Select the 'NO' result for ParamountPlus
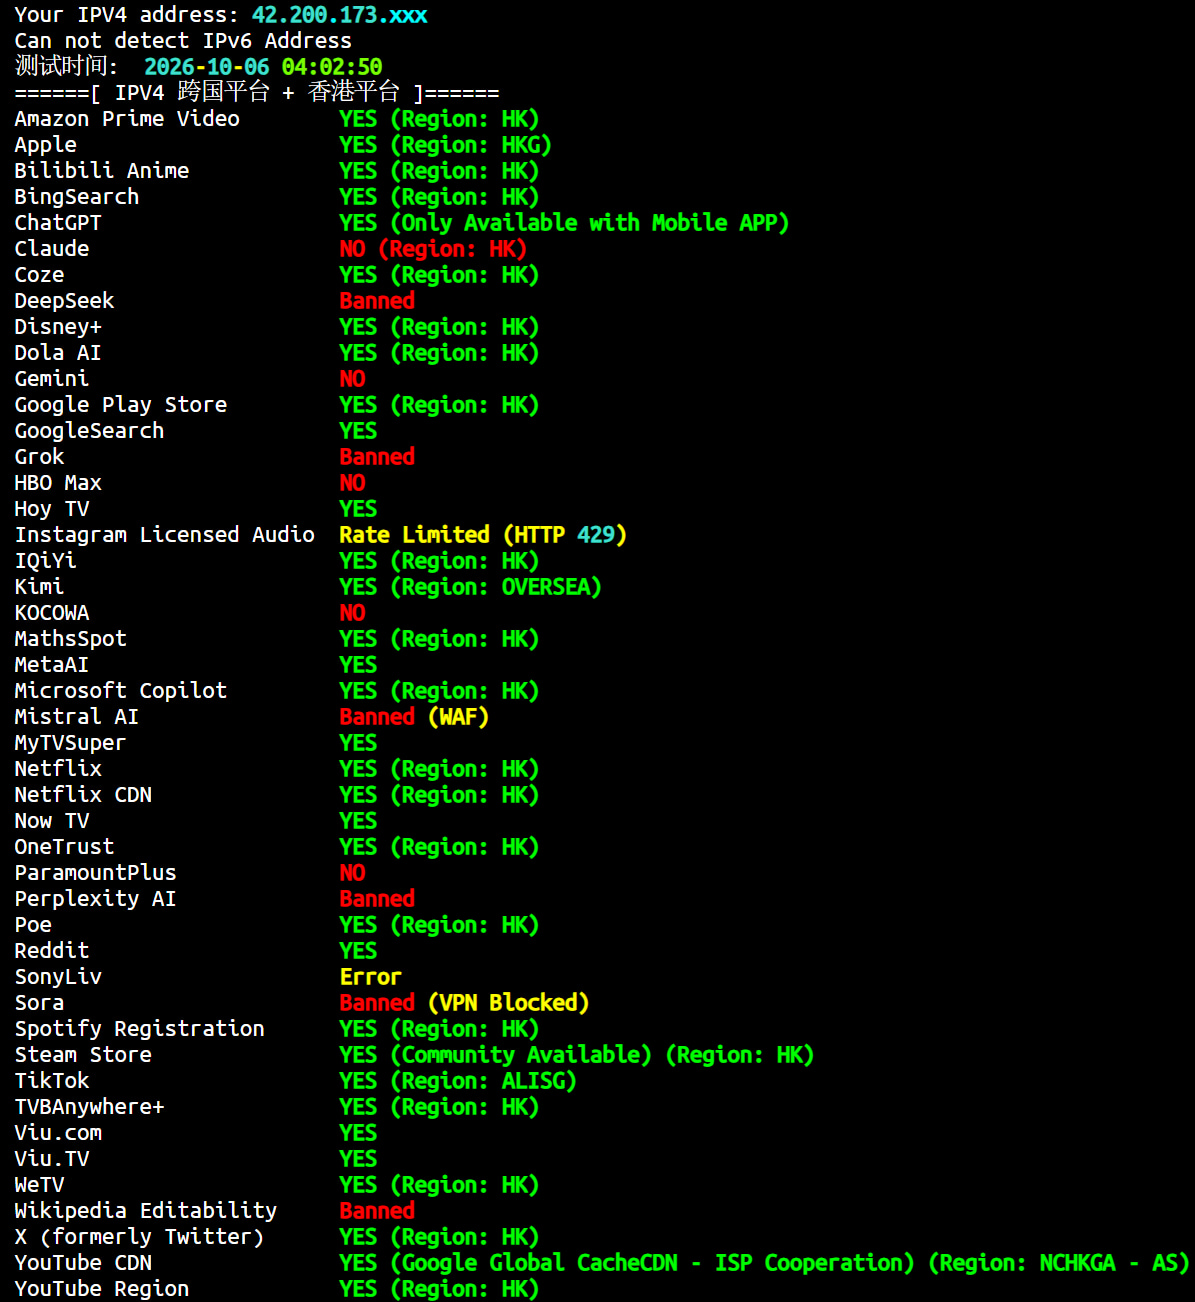1195x1302 pixels. pyautogui.click(x=352, y=873)
